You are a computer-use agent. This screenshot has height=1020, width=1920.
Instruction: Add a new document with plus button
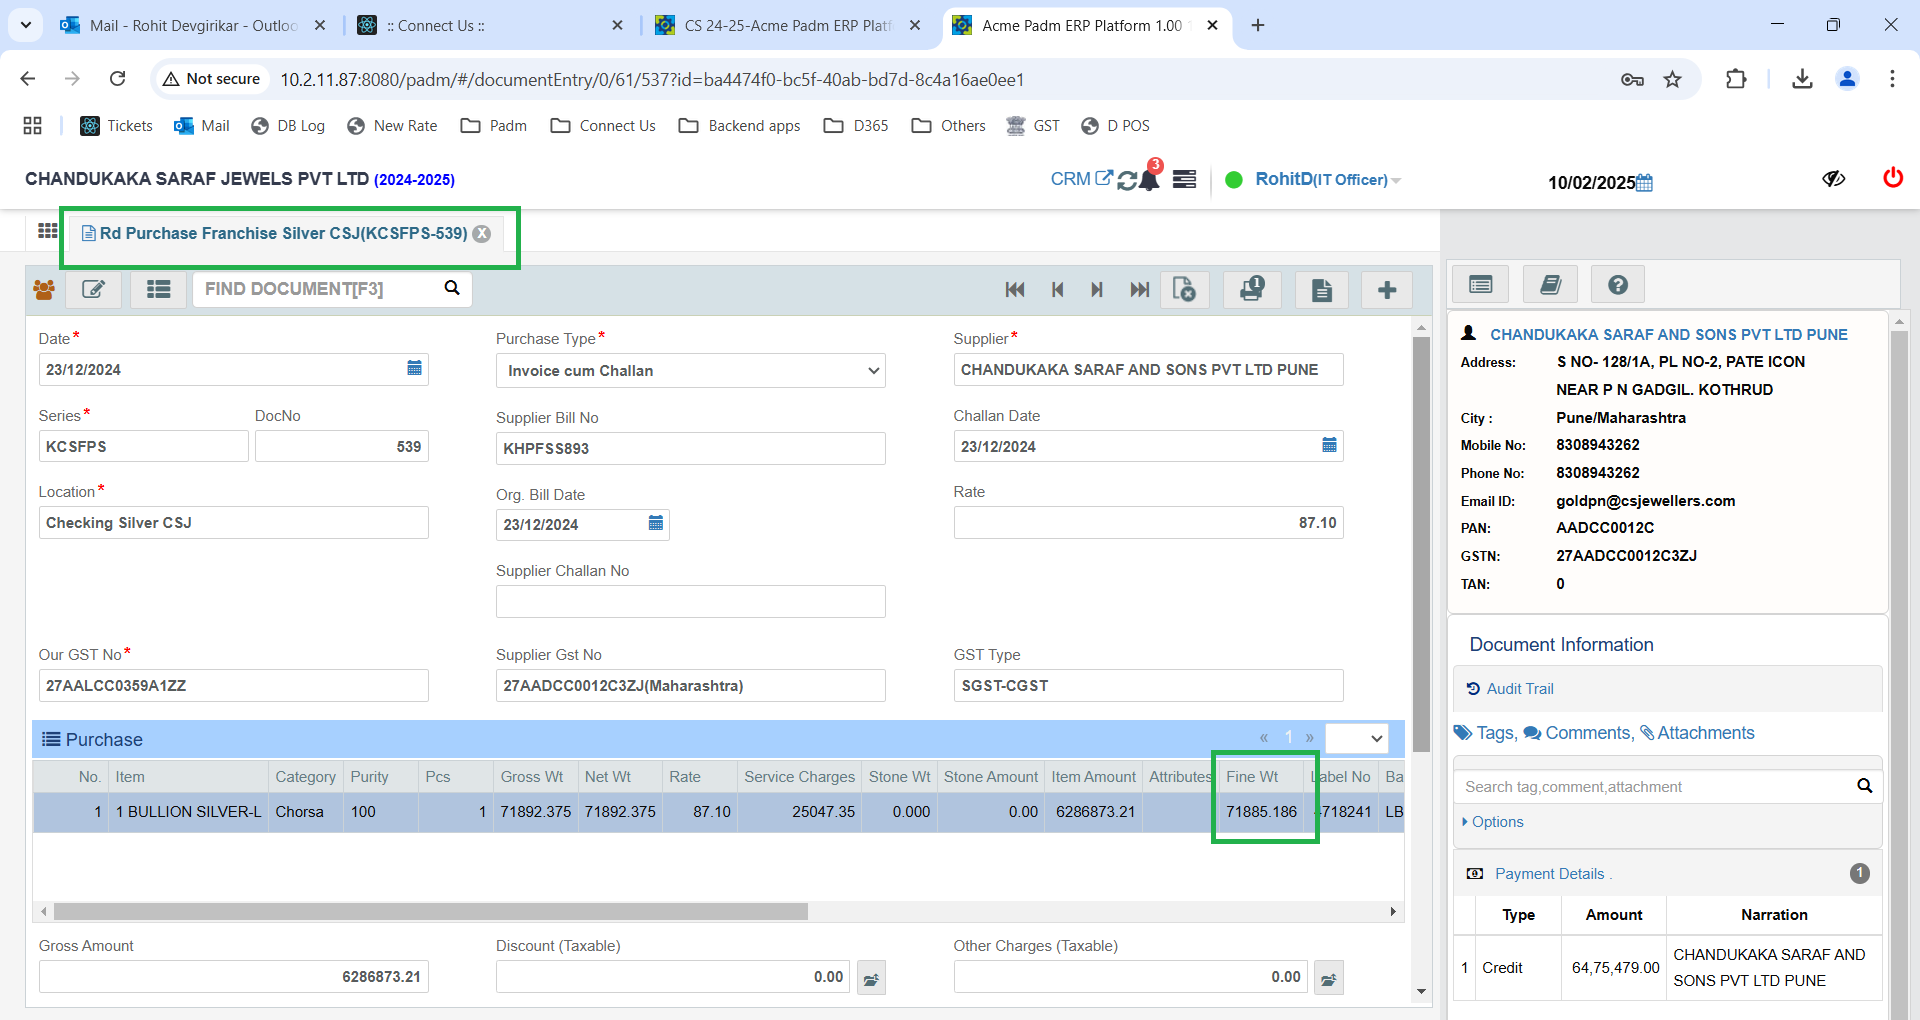click(1387, 290)
